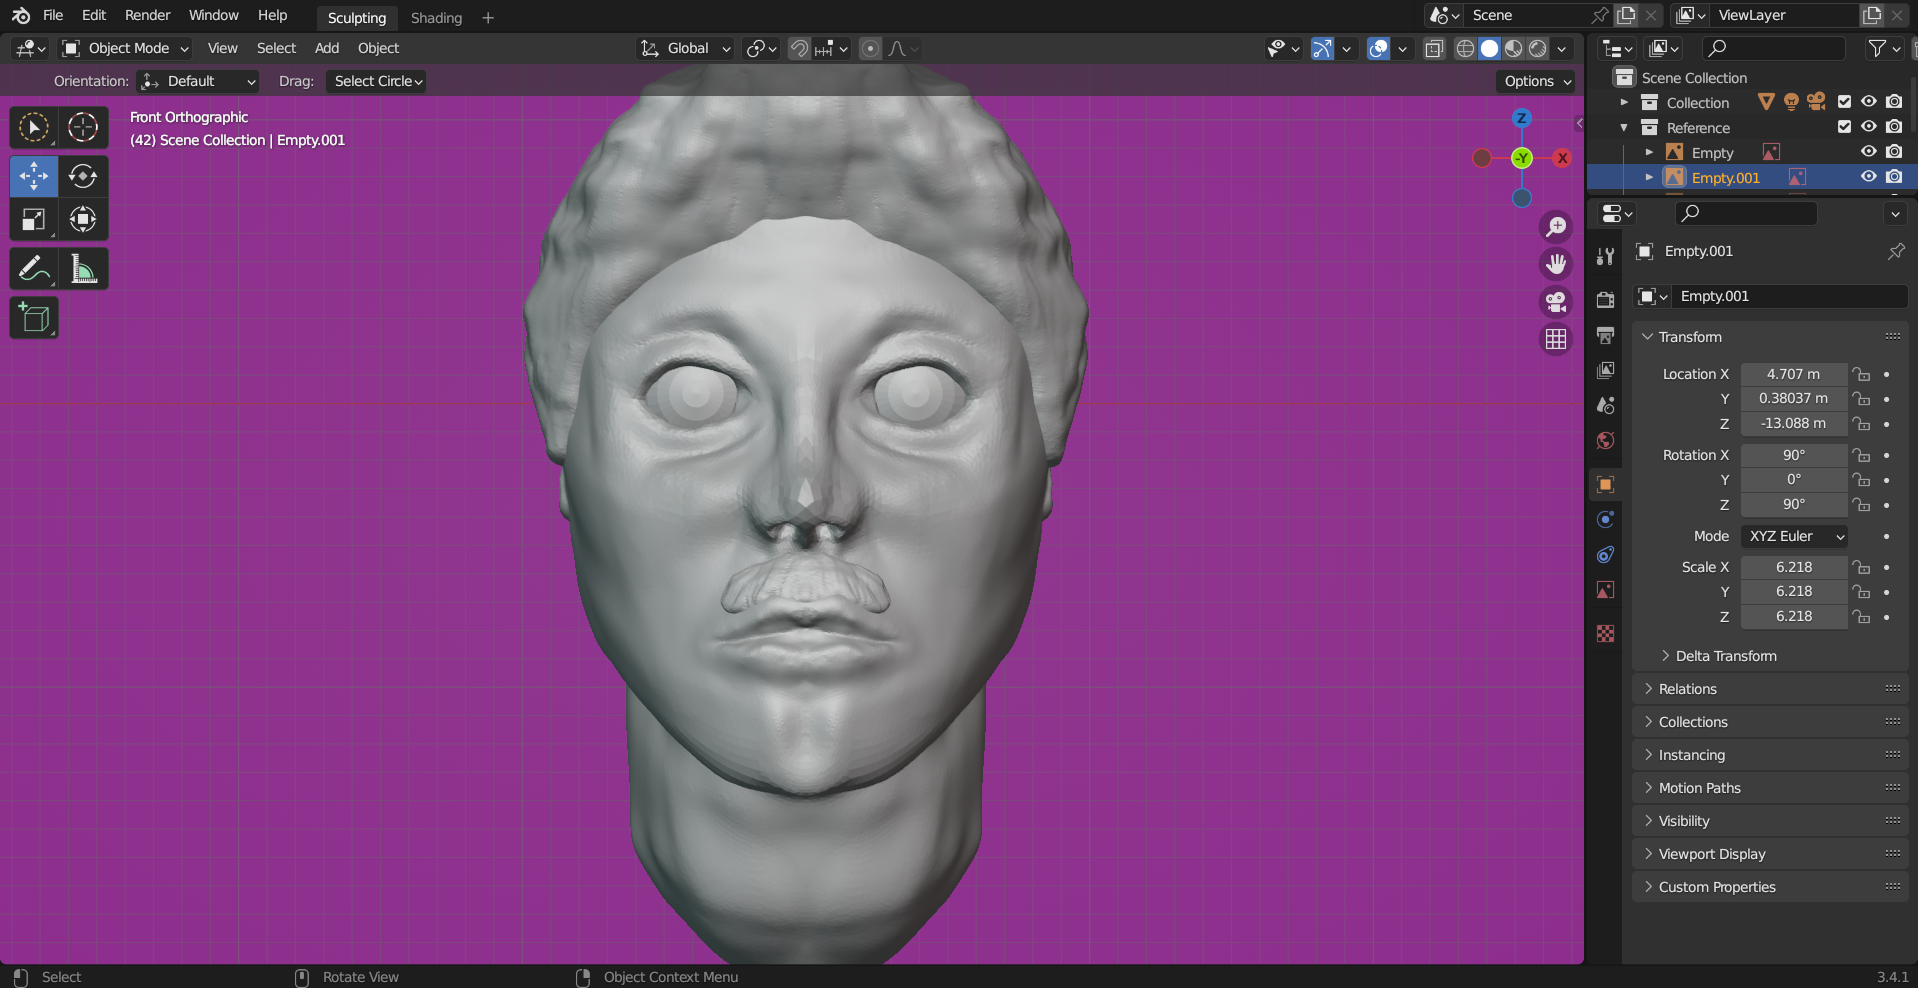
Task: Open the Tool properties tab
Action: [1605, 256]
